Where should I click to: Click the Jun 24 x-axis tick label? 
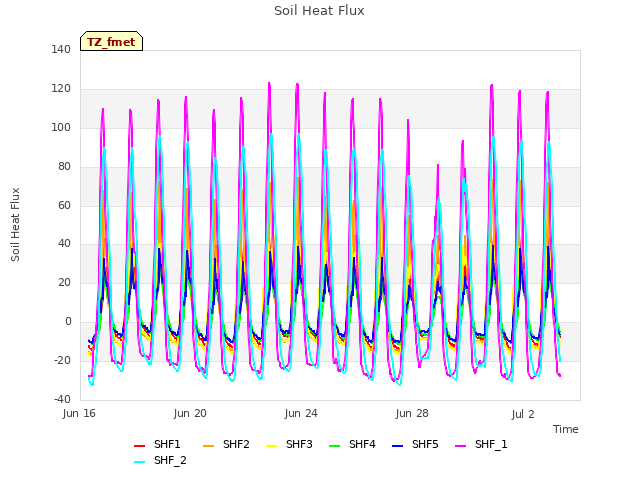click(x=301, y=413)
